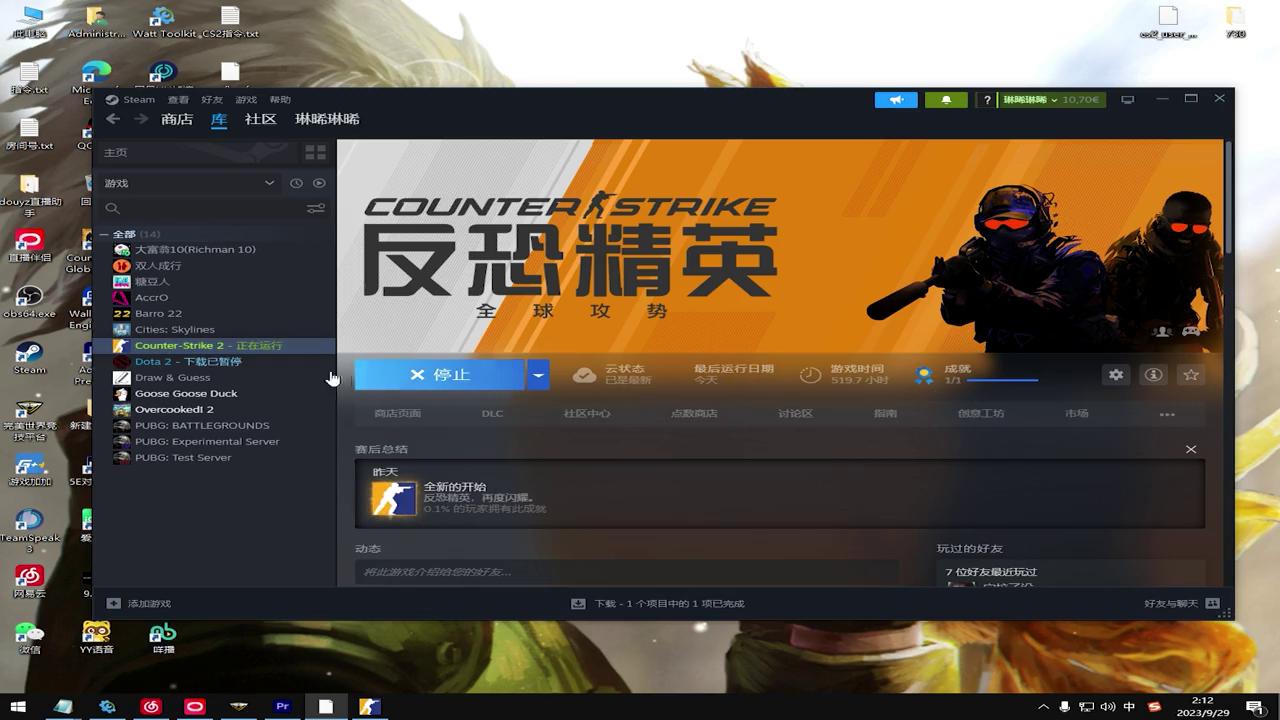
Task: Click the blue announcements megaphone icon
Action: click(896, 99)
